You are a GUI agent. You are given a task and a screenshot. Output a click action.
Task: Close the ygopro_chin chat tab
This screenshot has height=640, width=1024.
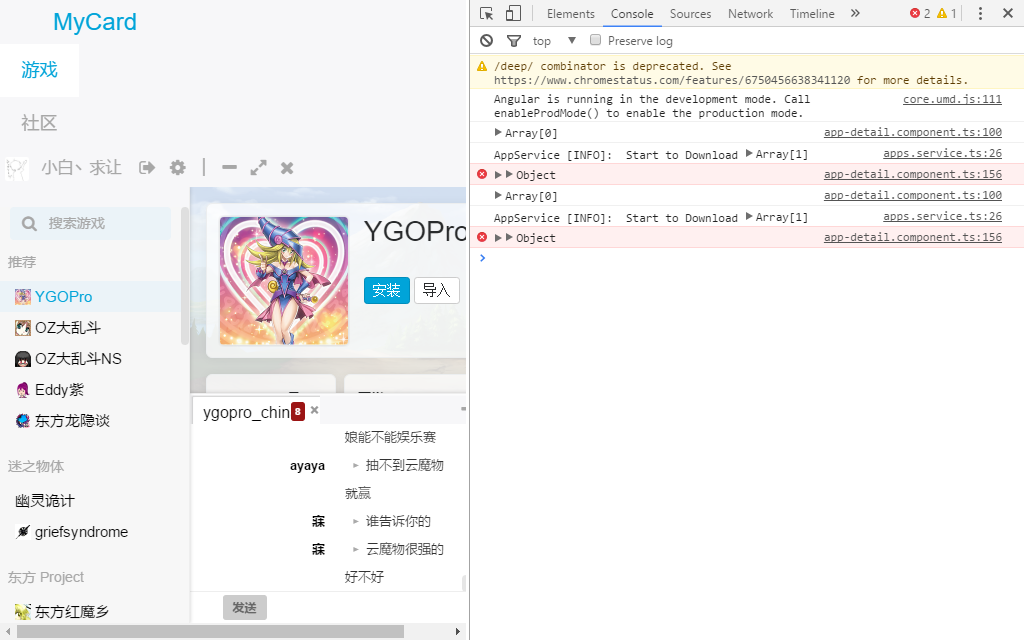click(x=314, y=410)
